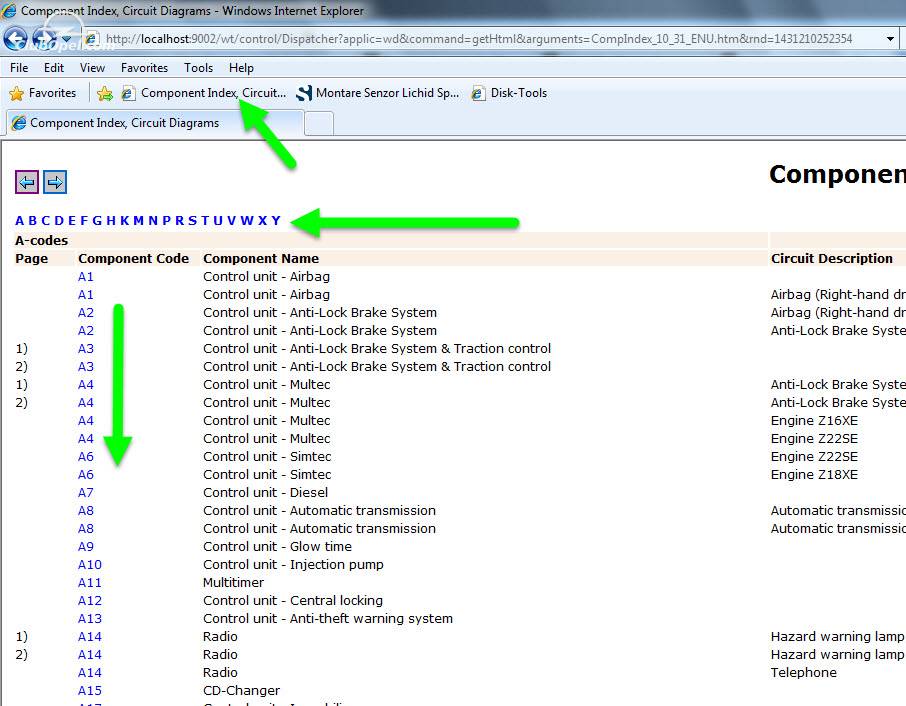Expand the address bar dropdown arrow
The width and height of the screenshot is (906, 706).
(x=890, y=39)
